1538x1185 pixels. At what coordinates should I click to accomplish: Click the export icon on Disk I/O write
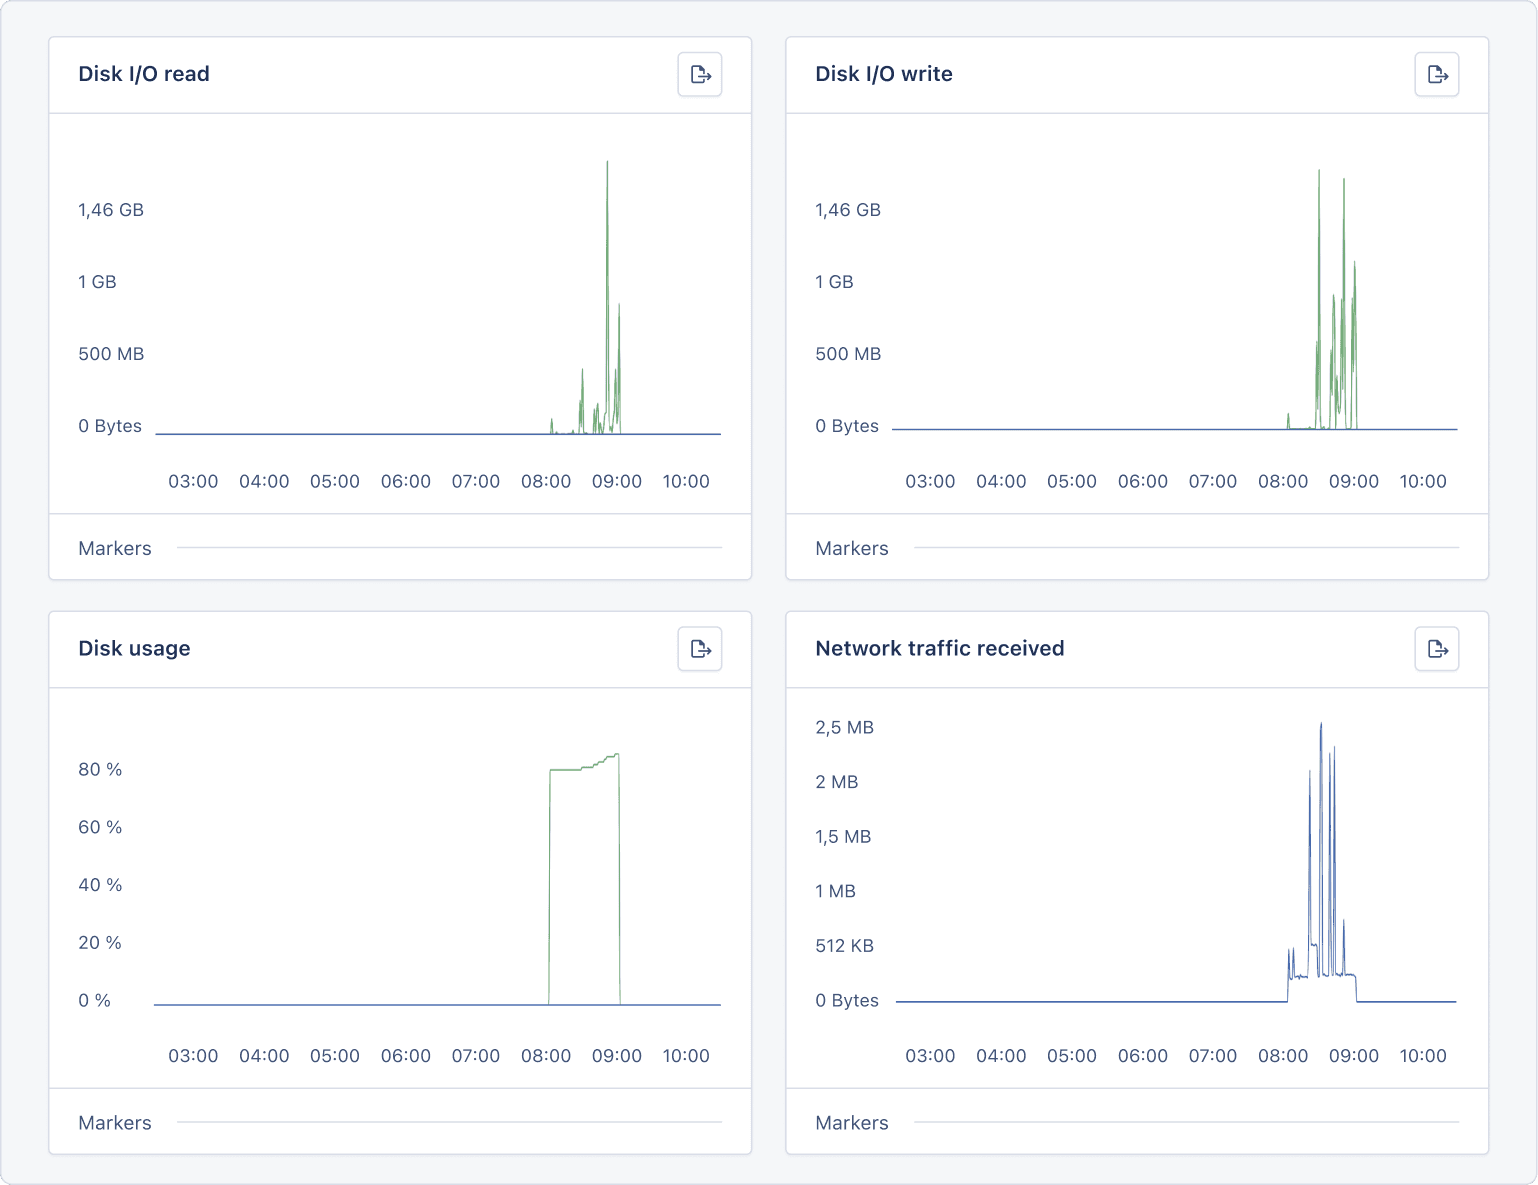(x=1437, y=75)
